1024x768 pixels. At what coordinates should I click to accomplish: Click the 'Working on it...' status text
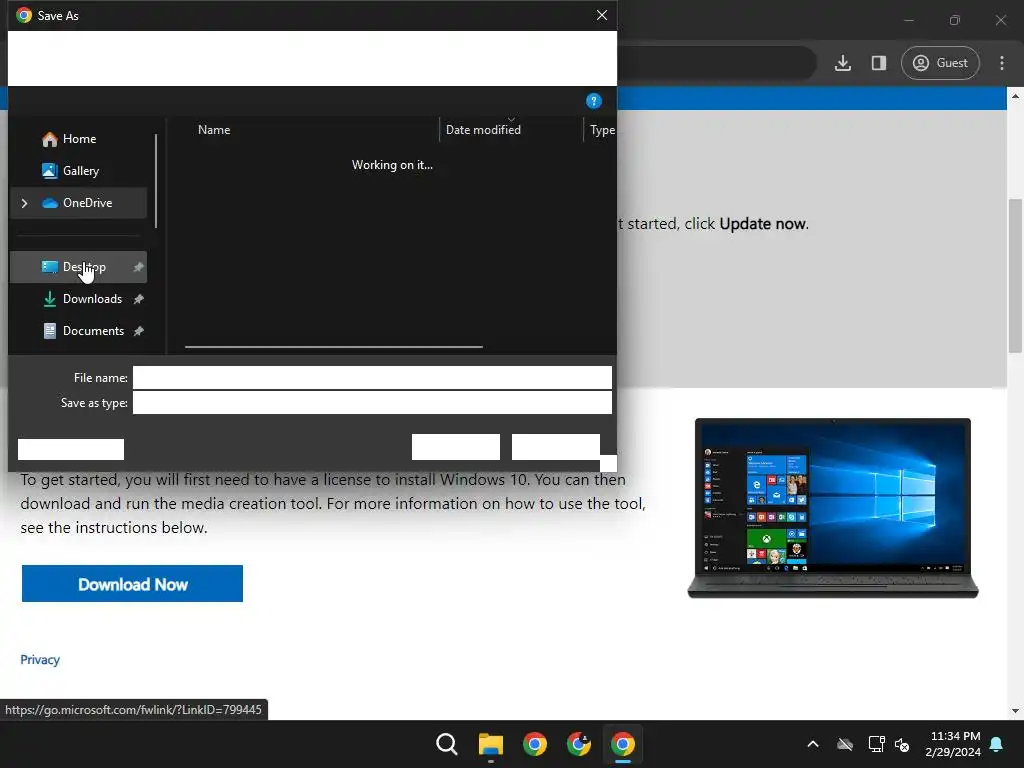(x=392, y=165)
